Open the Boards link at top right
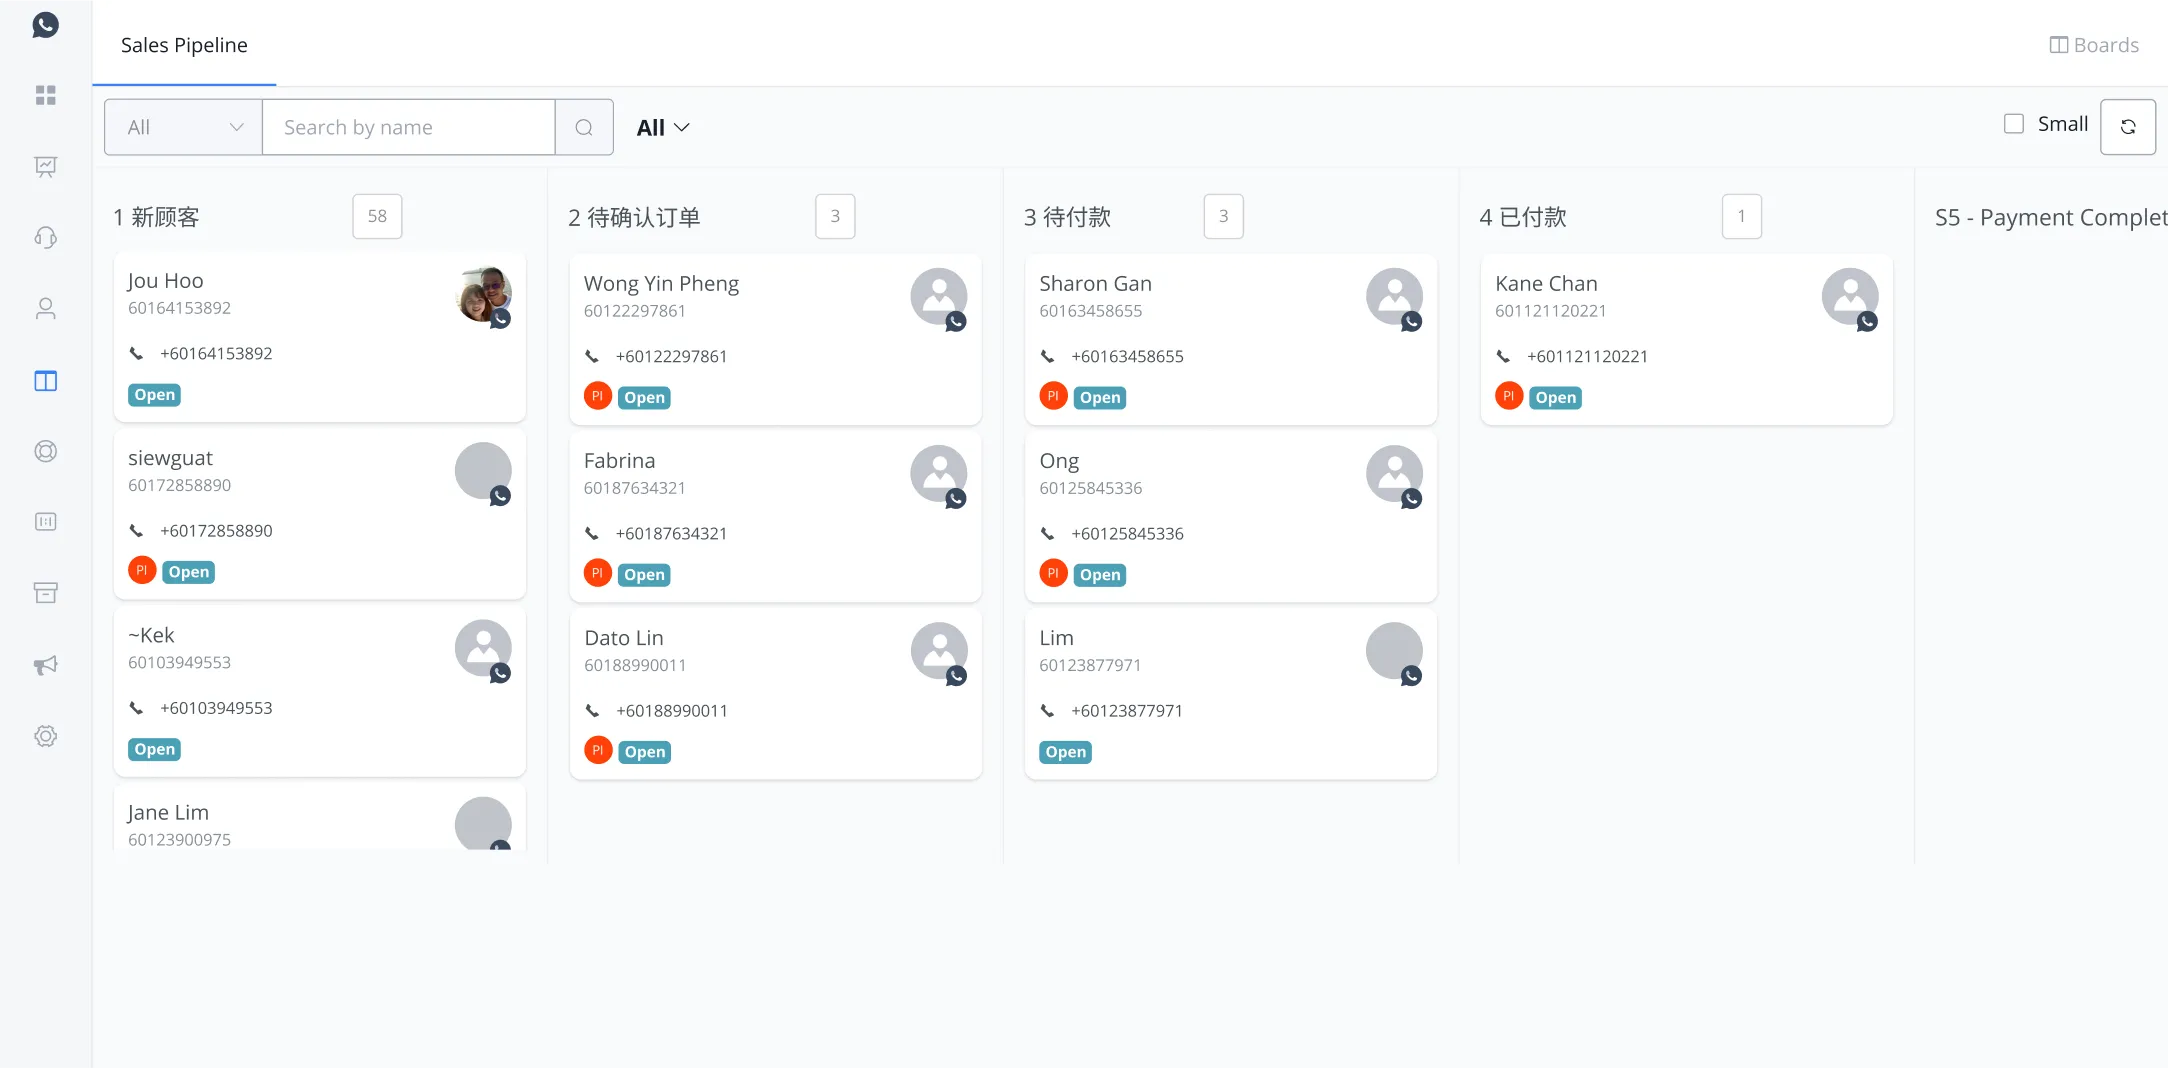The width and height of the screenshot is (2168, 1068). tap(2094, 45)
